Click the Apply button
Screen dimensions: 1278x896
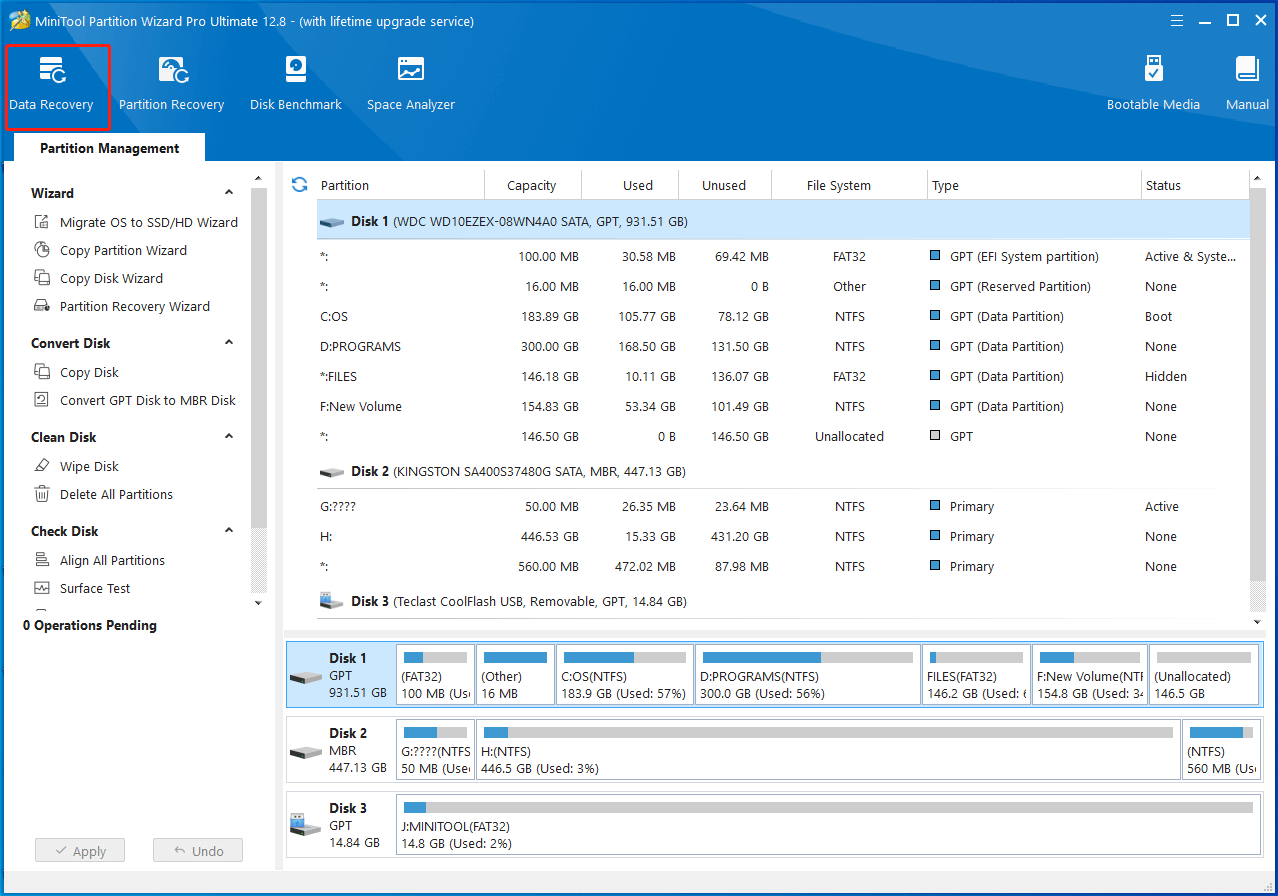[79, 851]
